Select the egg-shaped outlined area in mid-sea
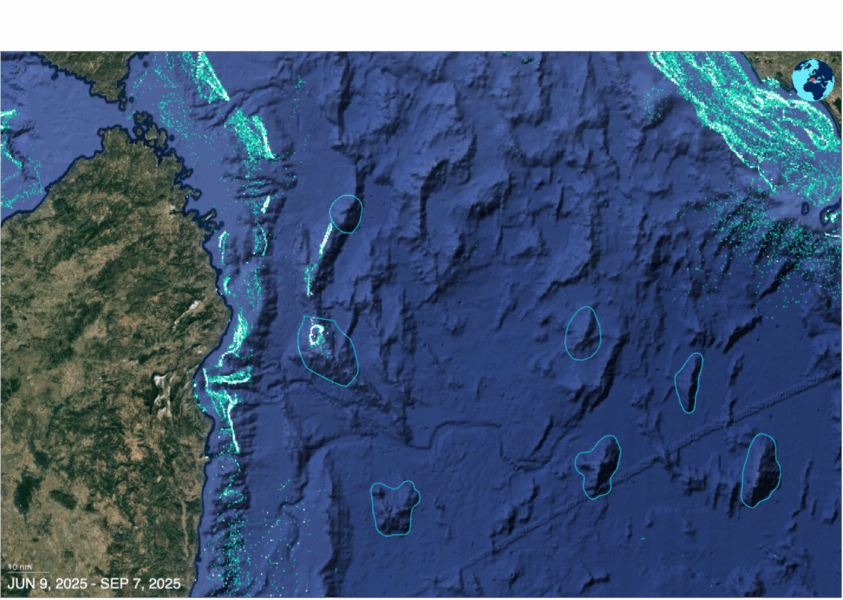Image resolution: width=843 pixels, height=600 pixels. click(x=582, y=334)
